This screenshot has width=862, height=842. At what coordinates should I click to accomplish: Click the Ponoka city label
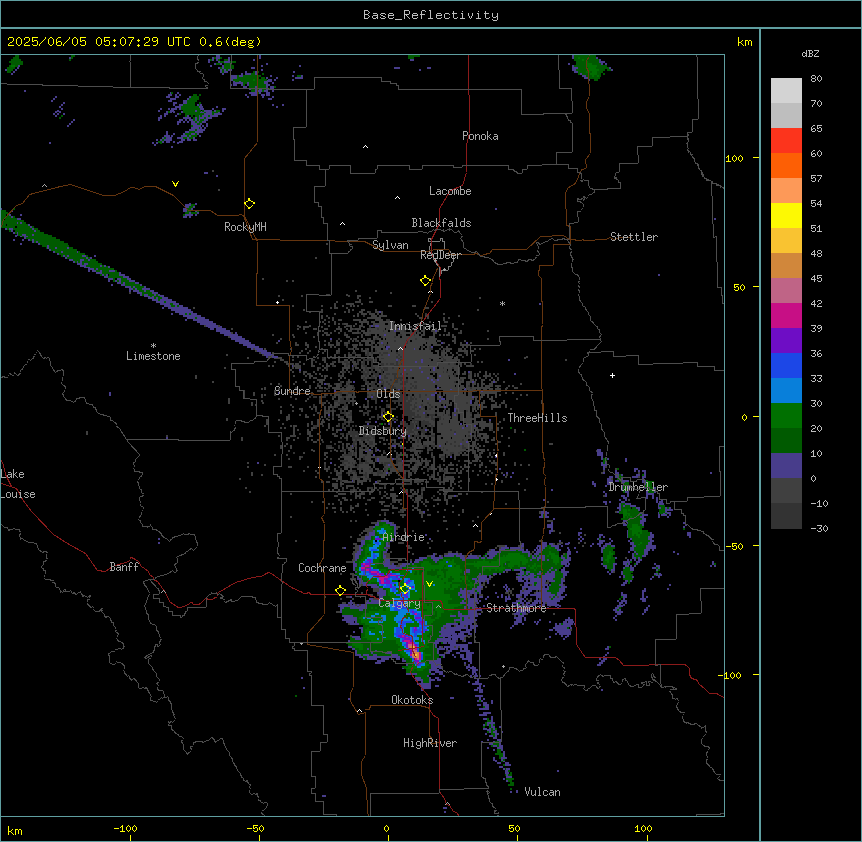pos(480,136)
